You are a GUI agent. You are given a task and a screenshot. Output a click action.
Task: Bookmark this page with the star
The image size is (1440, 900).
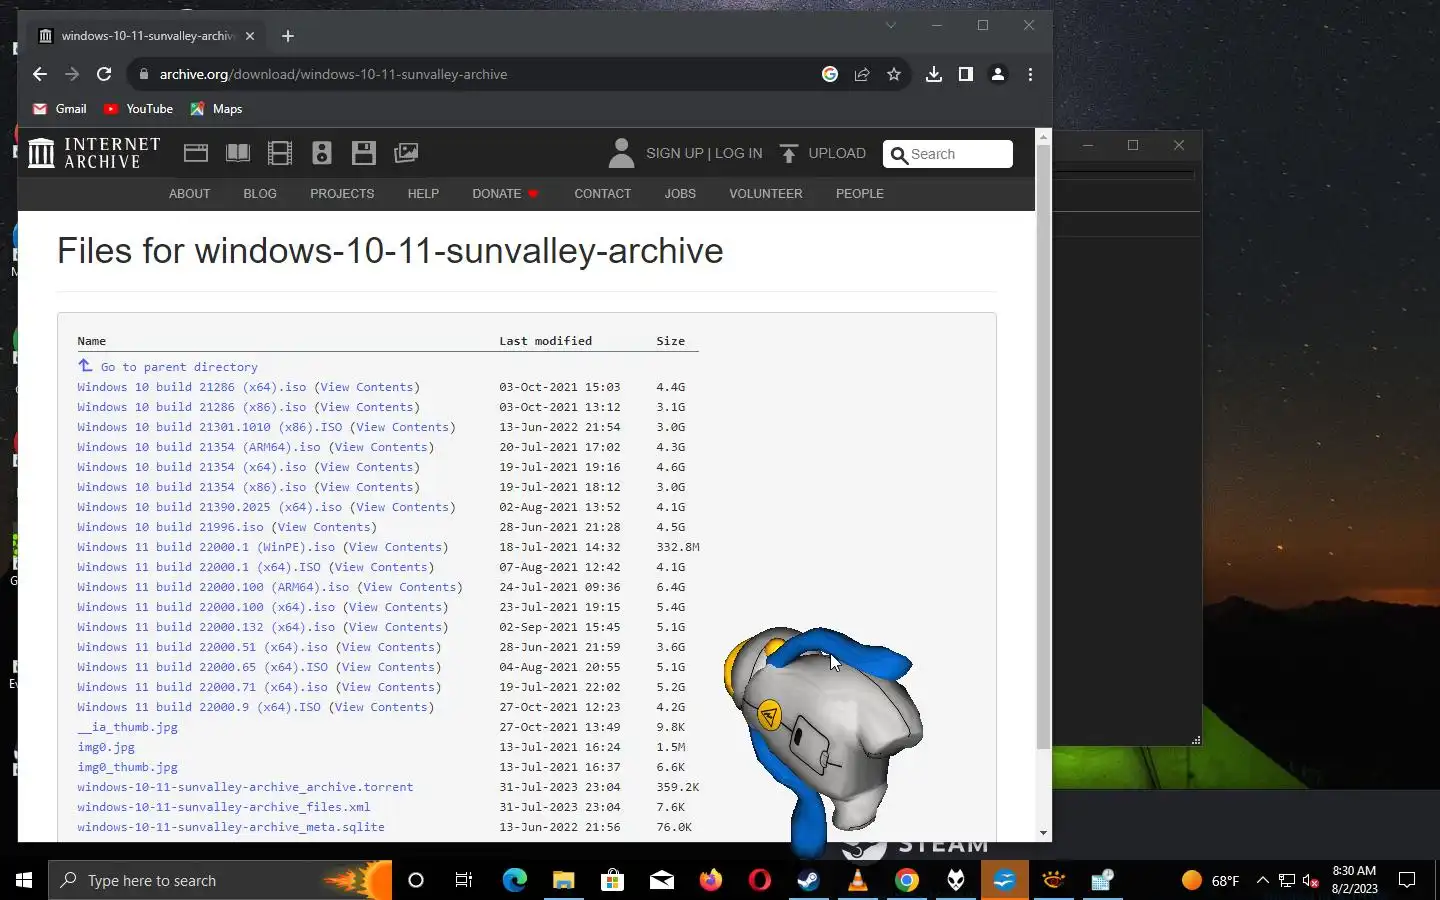point(894,74)
